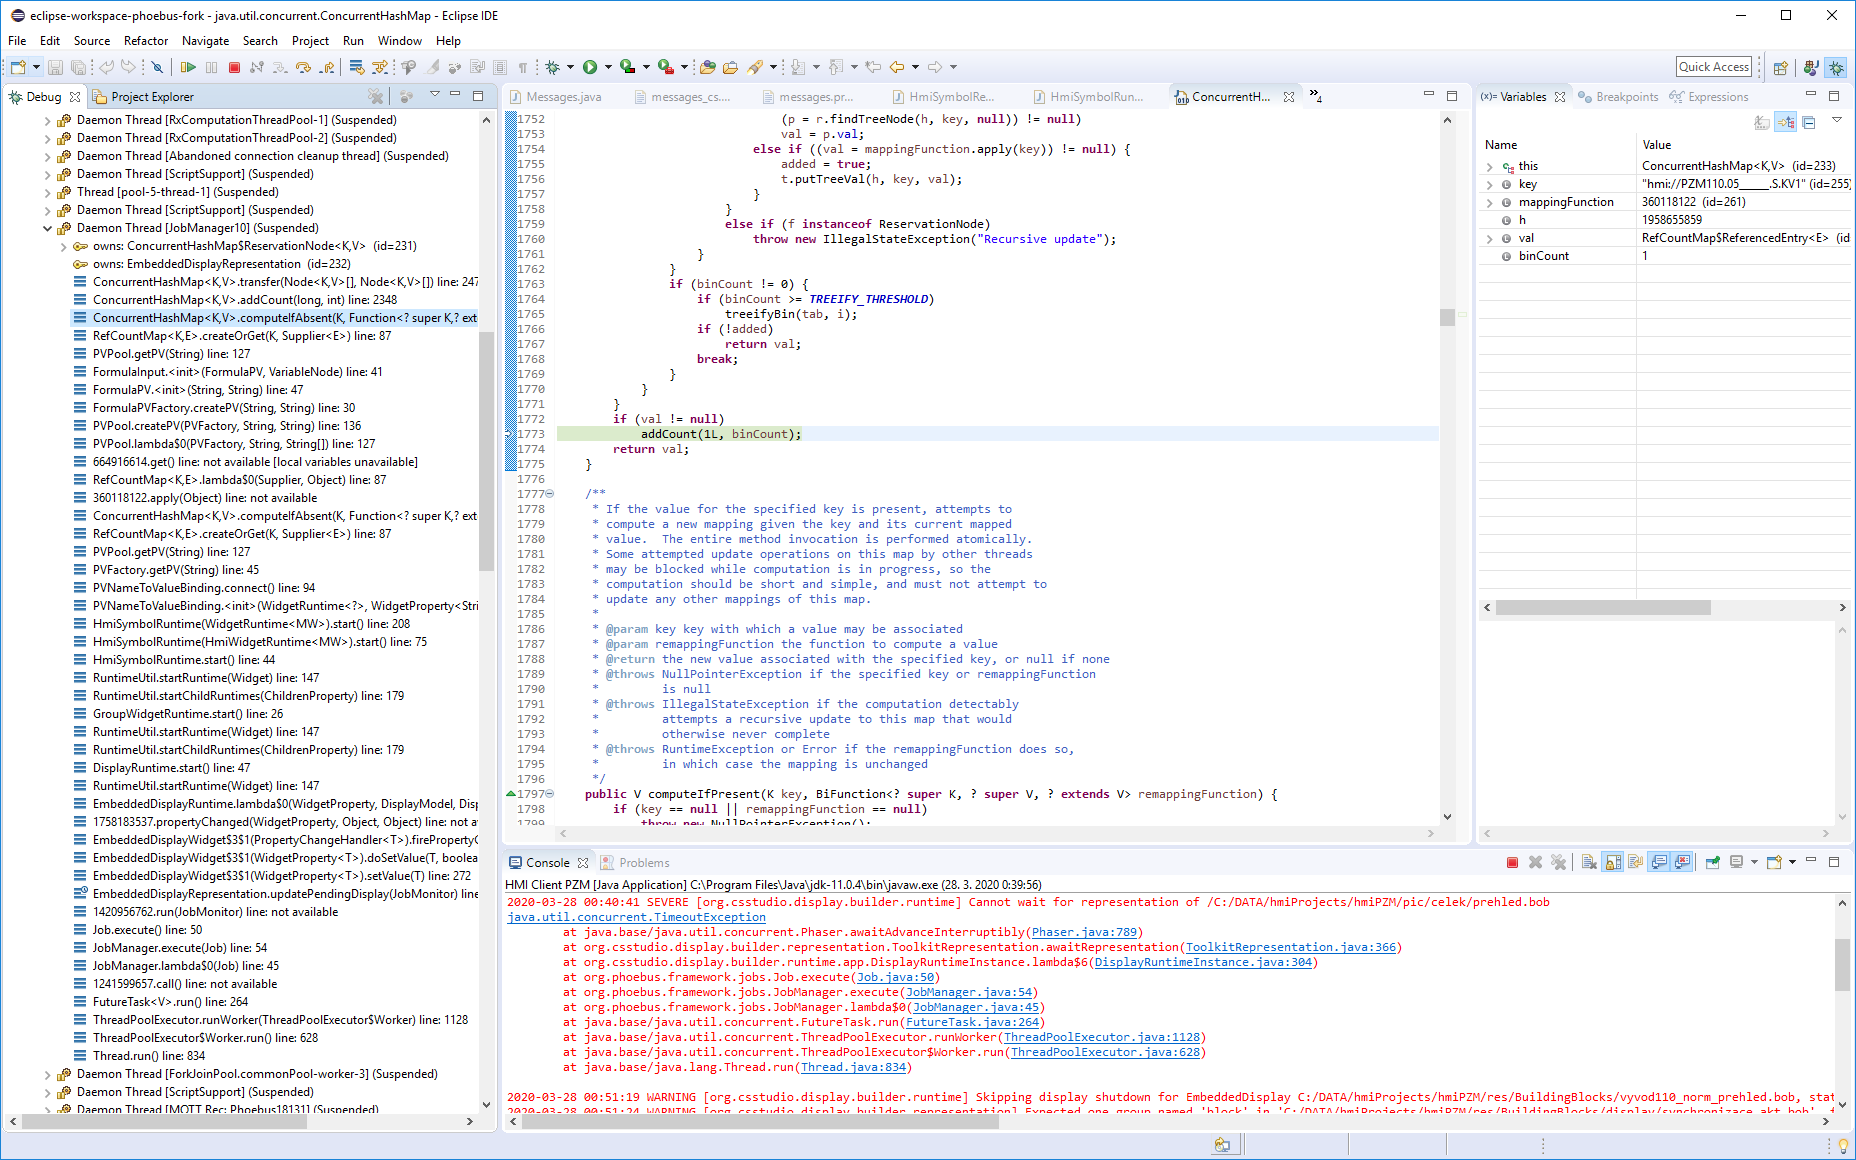Image resolution: width=1856 pixels, height=1160 pixels.
Task: Click Quick Access in the toolbar
Action: 1714,66
